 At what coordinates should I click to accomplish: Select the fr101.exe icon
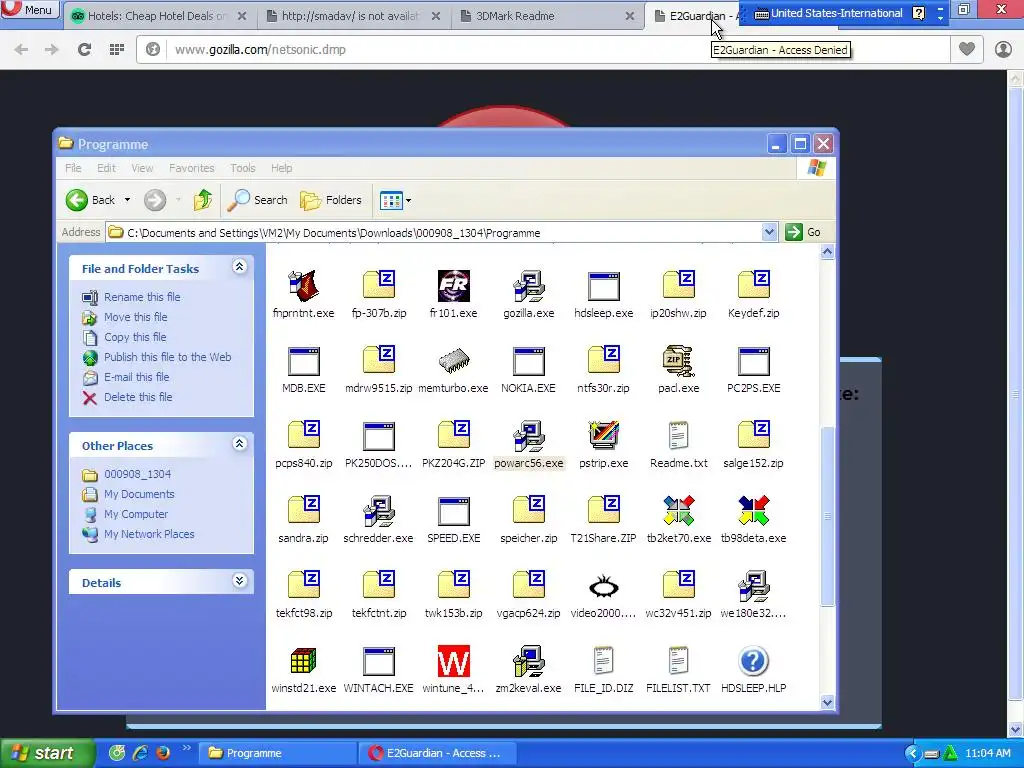coord(453,286)
